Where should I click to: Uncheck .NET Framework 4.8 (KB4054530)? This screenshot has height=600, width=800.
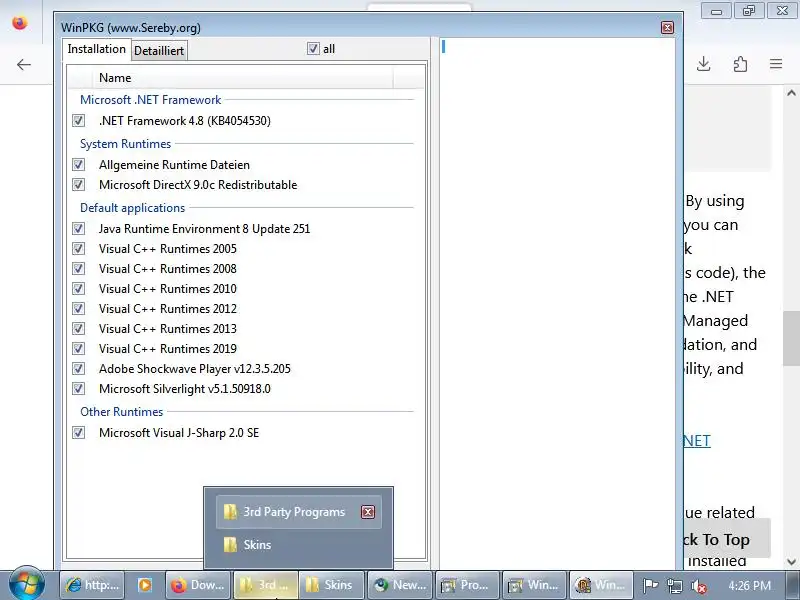pos(78,120)
